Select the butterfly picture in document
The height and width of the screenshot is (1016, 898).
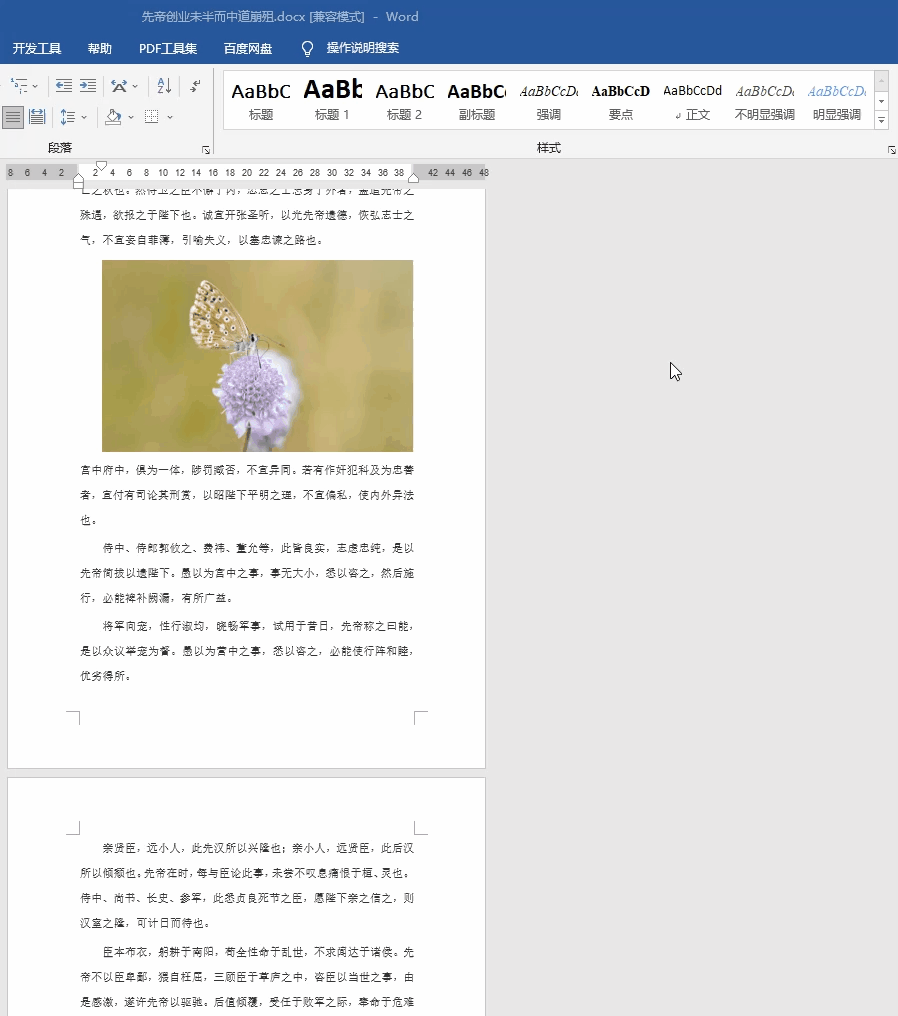[257, 356]
